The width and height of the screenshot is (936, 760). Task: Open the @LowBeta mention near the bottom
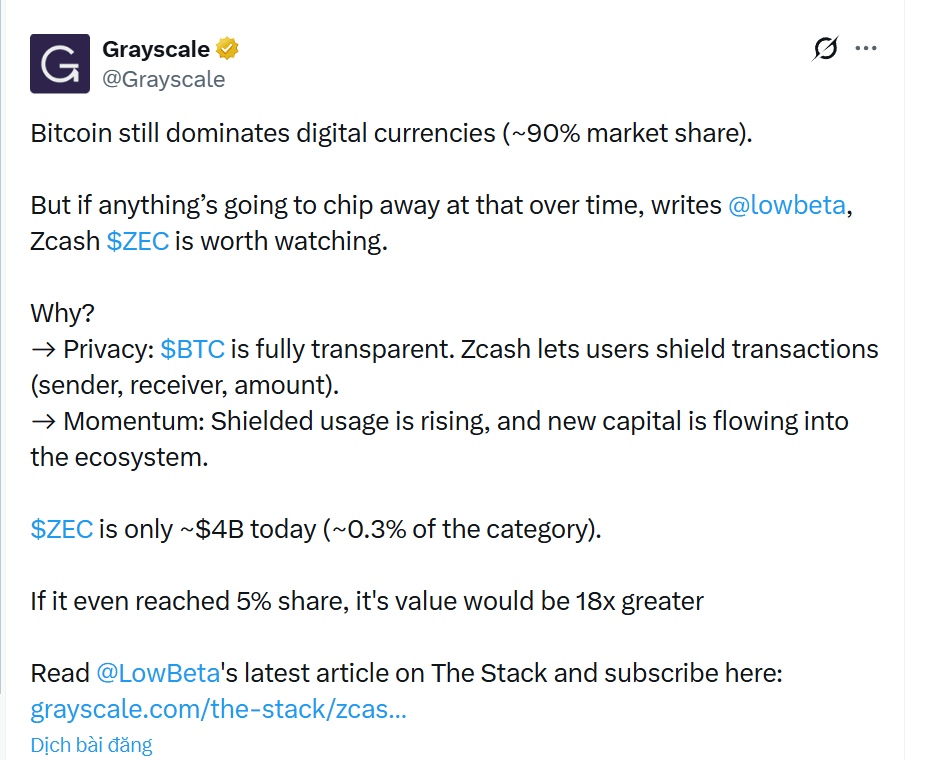click(x=158, y=673)
